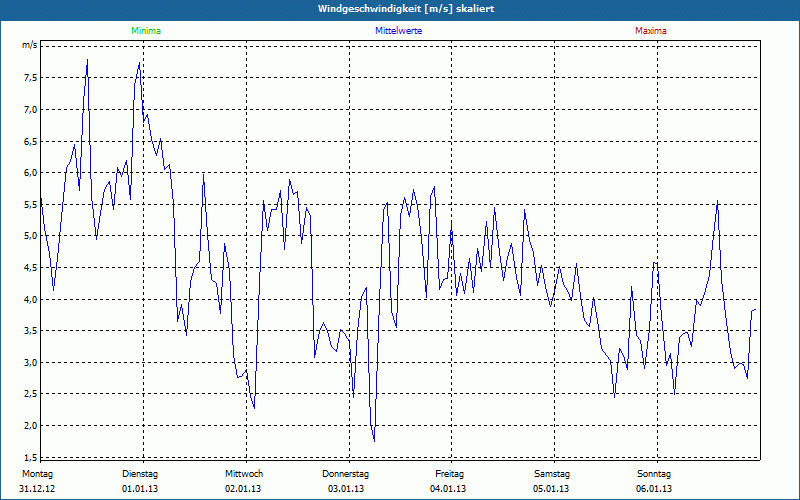
Task: Click the 6,0 y-axis value
Action: 30,172
